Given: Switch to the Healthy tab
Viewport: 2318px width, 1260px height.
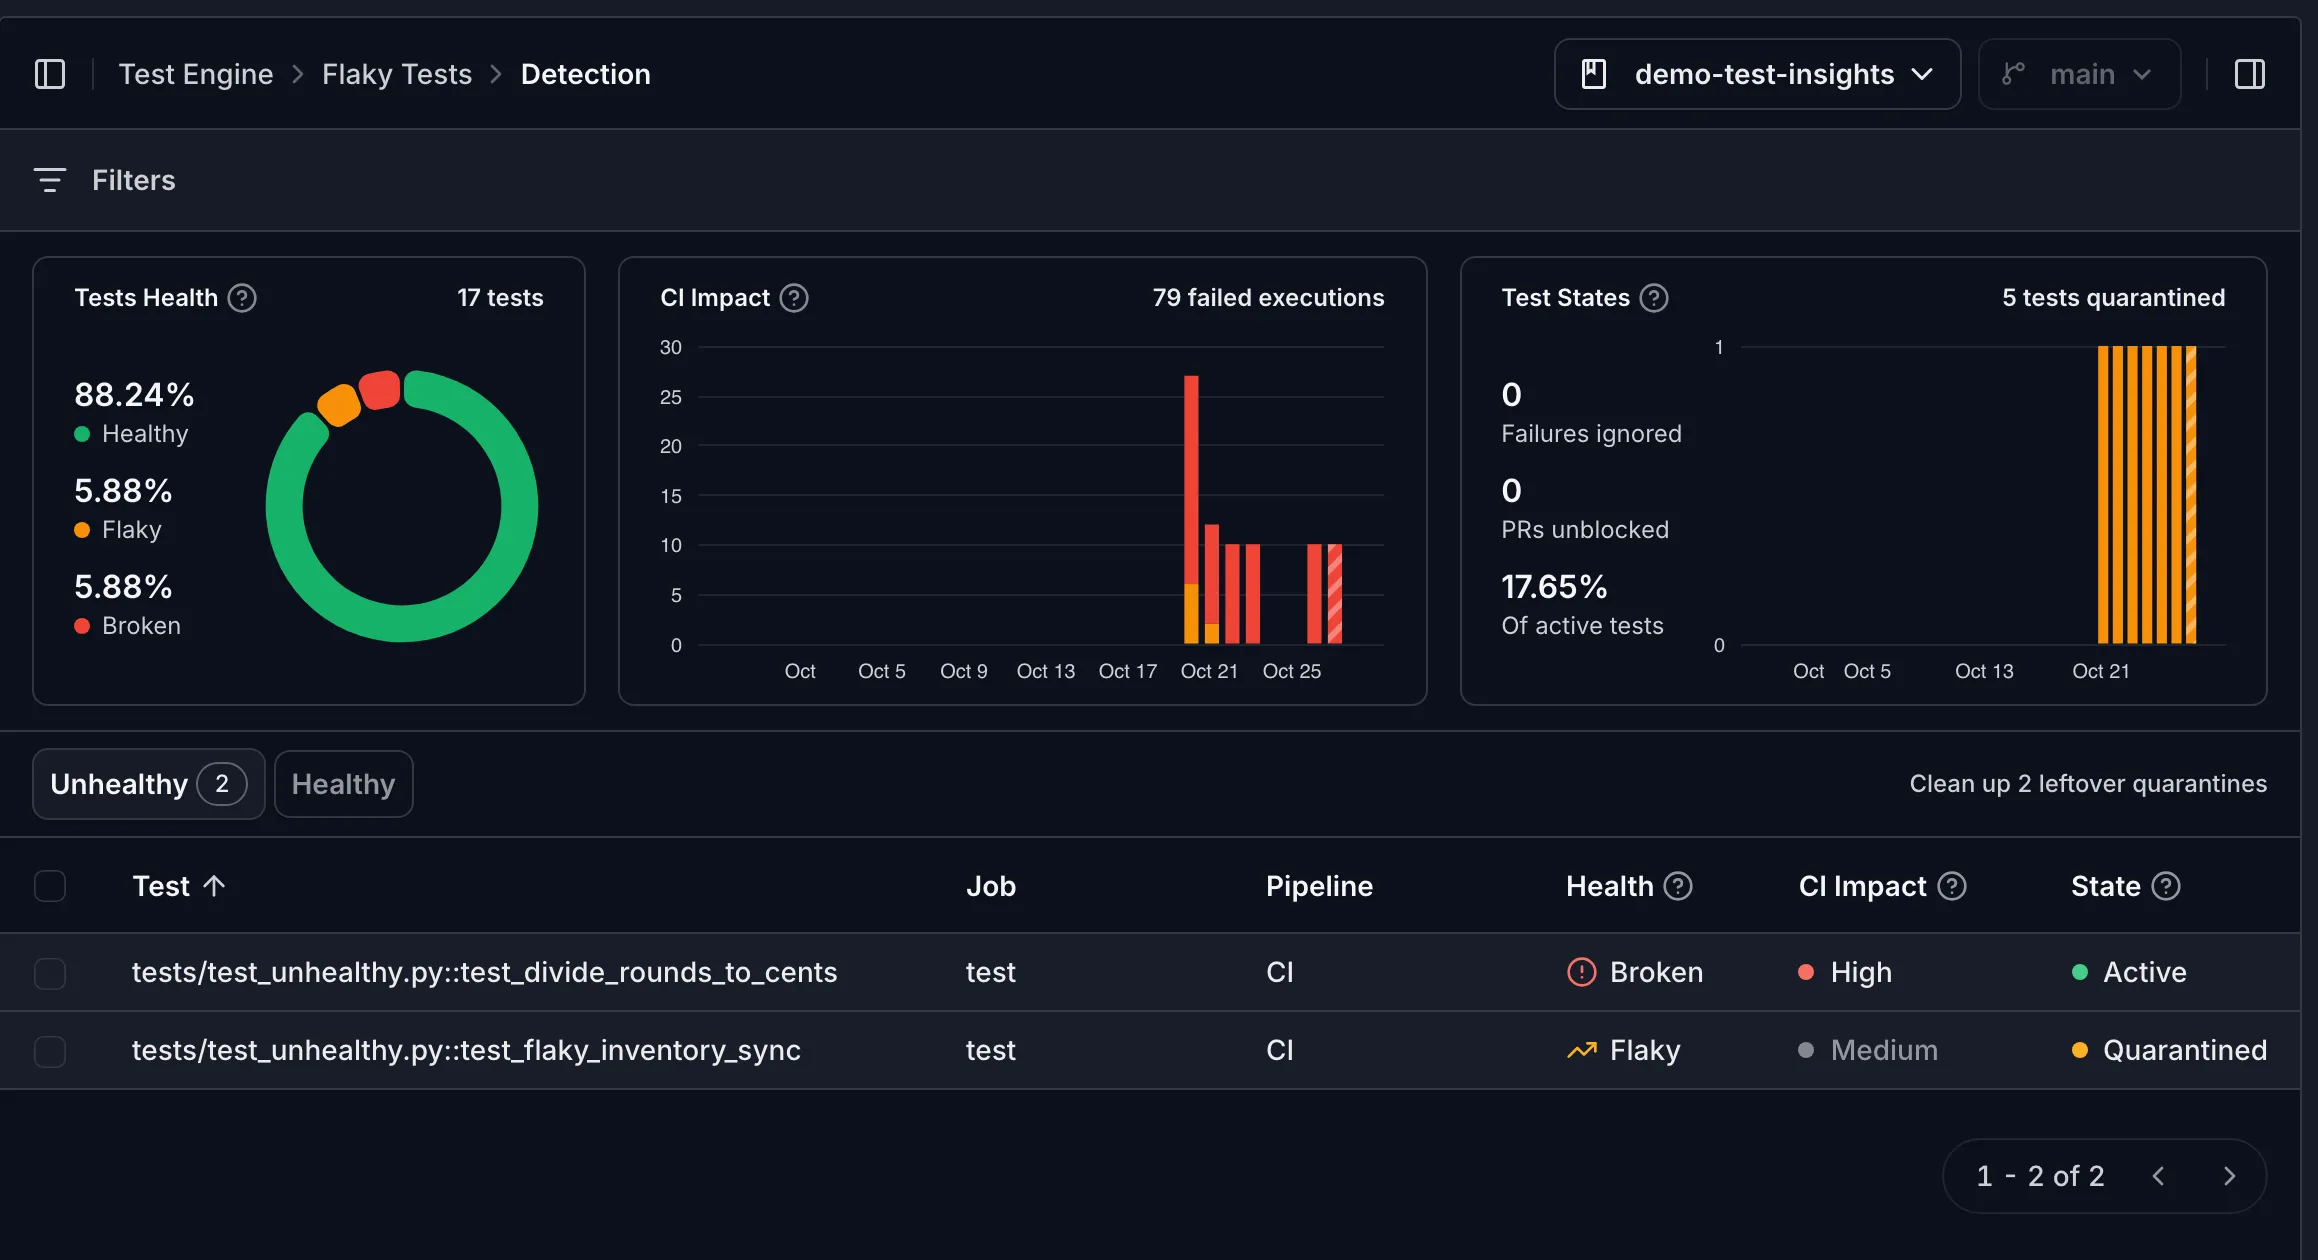Looking at the screenshot, I should pyautogui.click(x=343, y=784).
